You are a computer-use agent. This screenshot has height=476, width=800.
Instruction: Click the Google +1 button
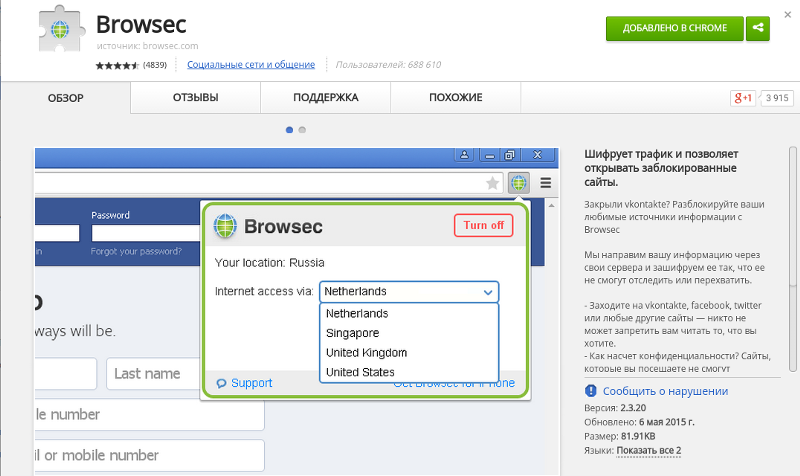[742, 98]
